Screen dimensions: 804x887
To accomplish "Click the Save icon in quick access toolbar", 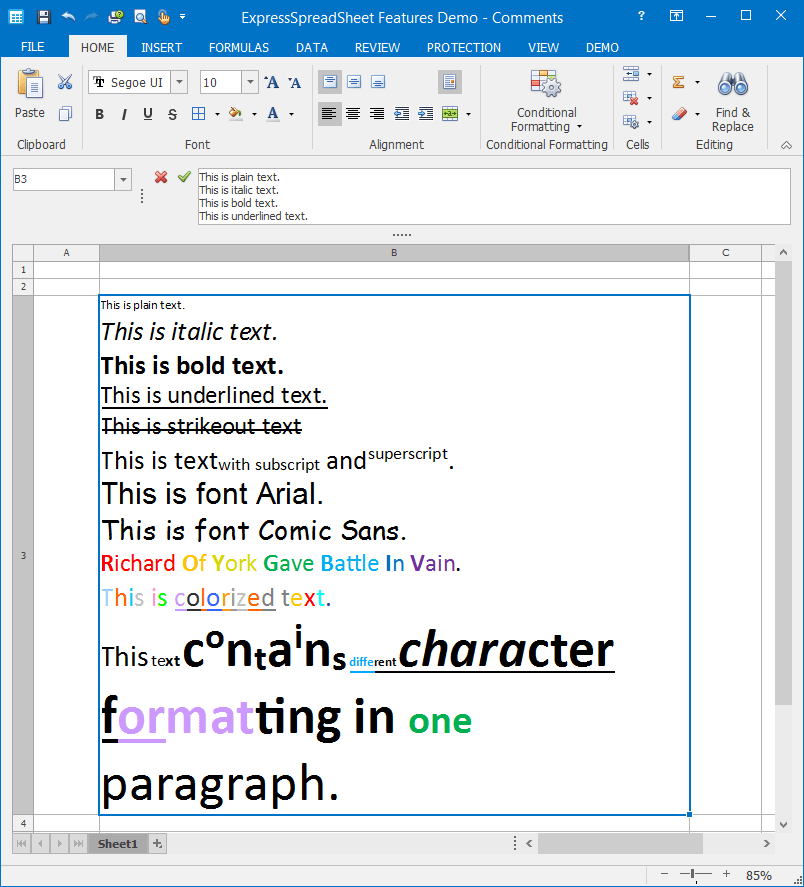I will 43,17.
